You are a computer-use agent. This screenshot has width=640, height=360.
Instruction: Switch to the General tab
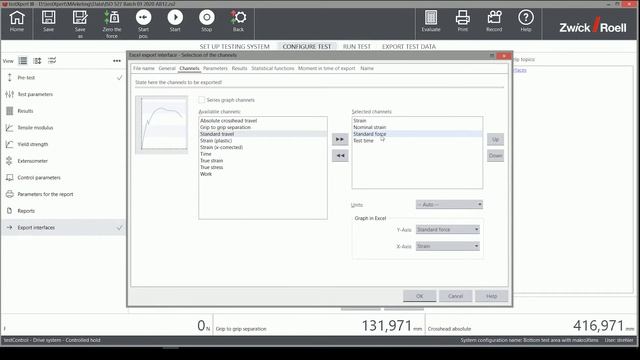pyautogui.click(x=167, y=68)
